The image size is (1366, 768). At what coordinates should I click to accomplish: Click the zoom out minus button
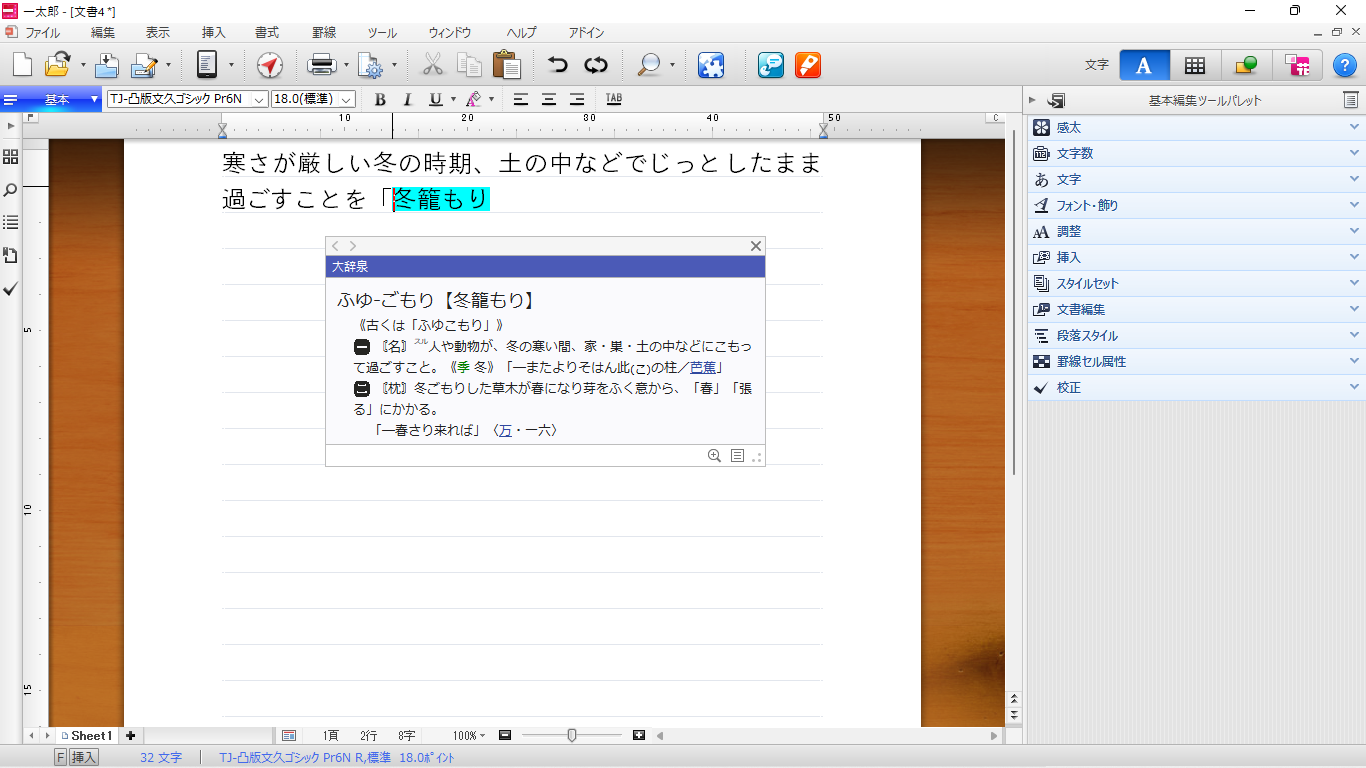[505, 736]
